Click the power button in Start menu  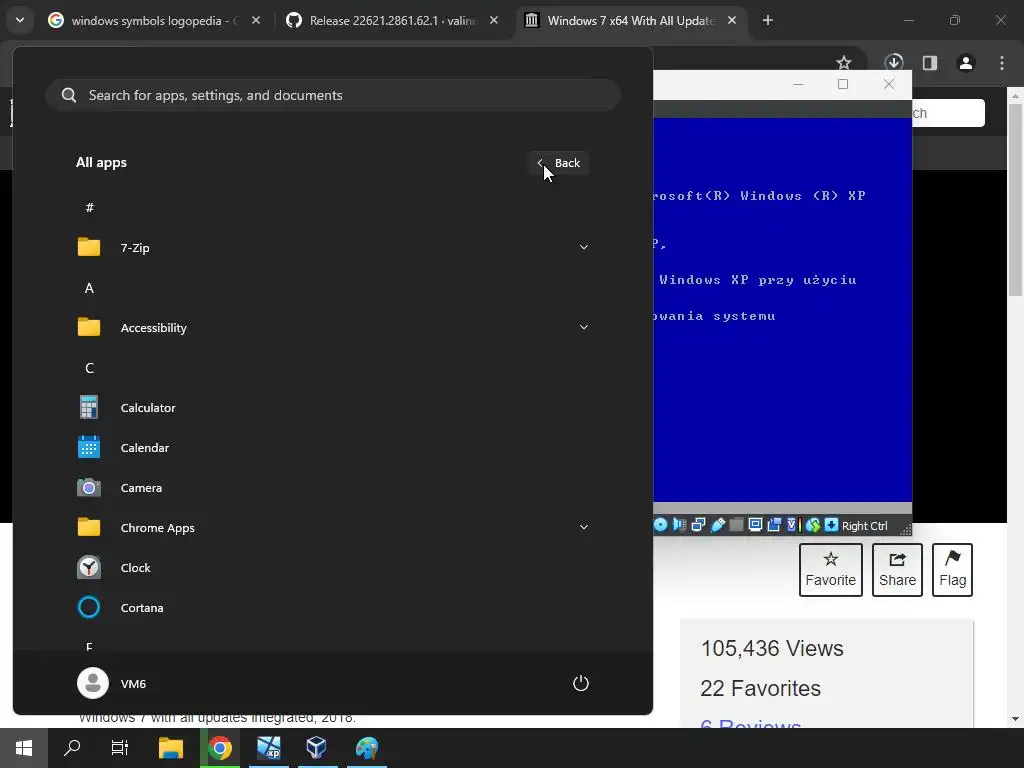click(x=581, y=683)
